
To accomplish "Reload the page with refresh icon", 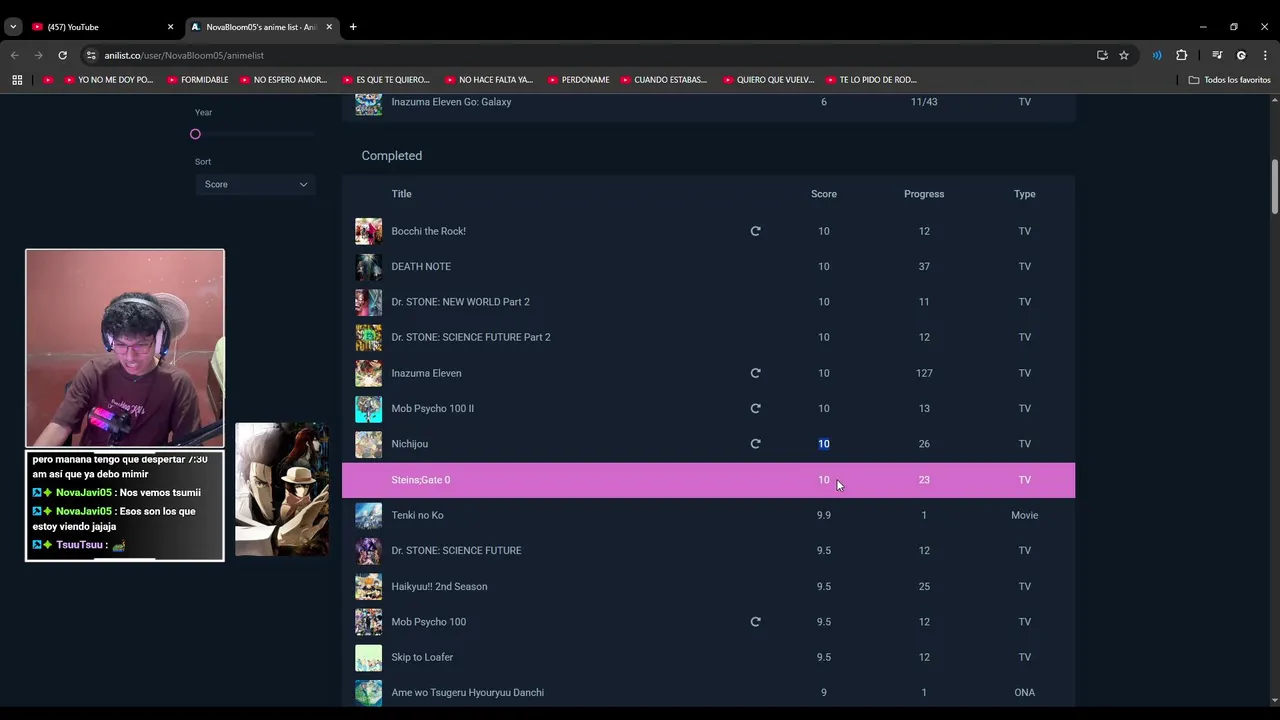I will click(62, 55).
